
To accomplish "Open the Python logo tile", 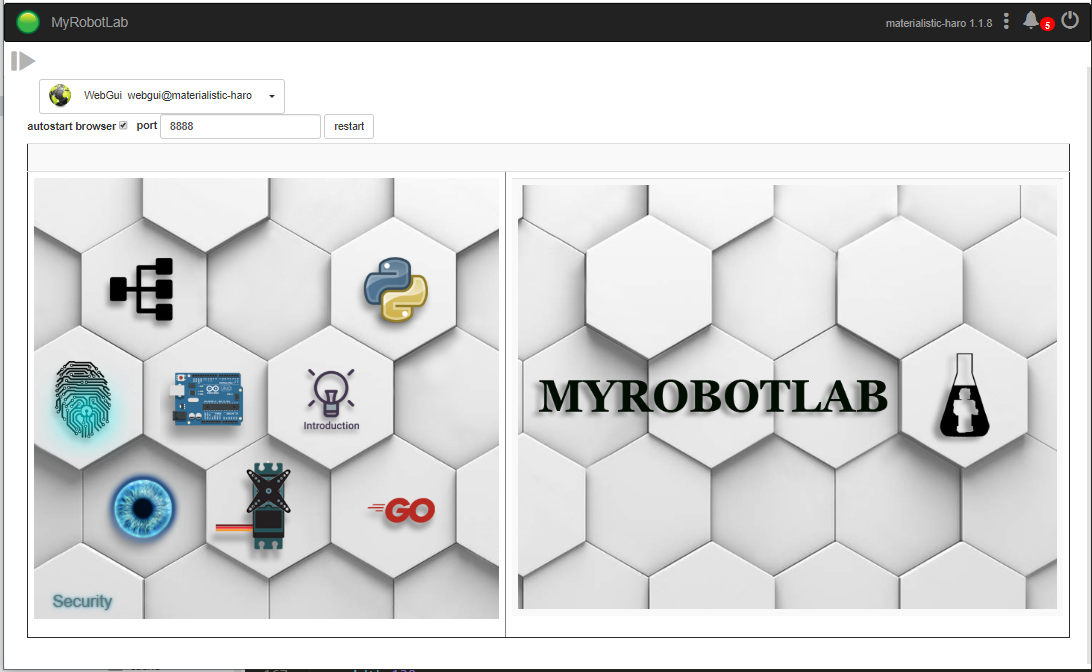I will point(396,289).
